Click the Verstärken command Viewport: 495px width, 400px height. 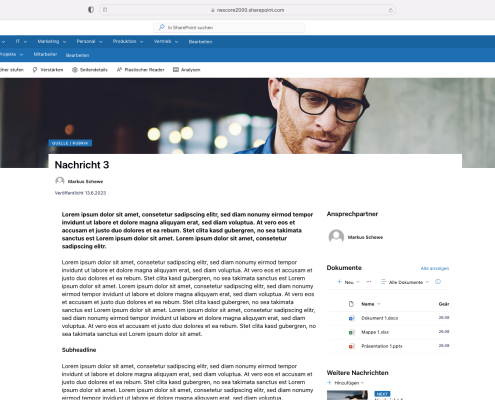(48, 70)
